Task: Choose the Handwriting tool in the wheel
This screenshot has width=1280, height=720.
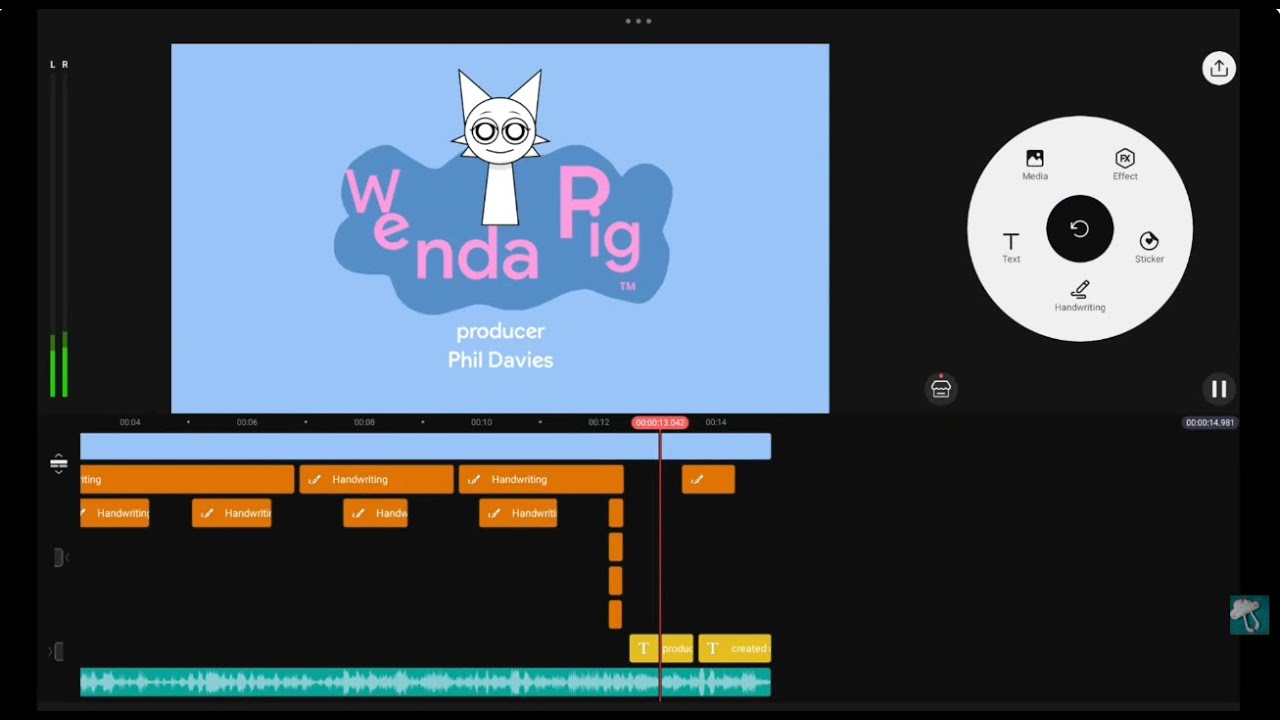Action: pos(1080,297)
